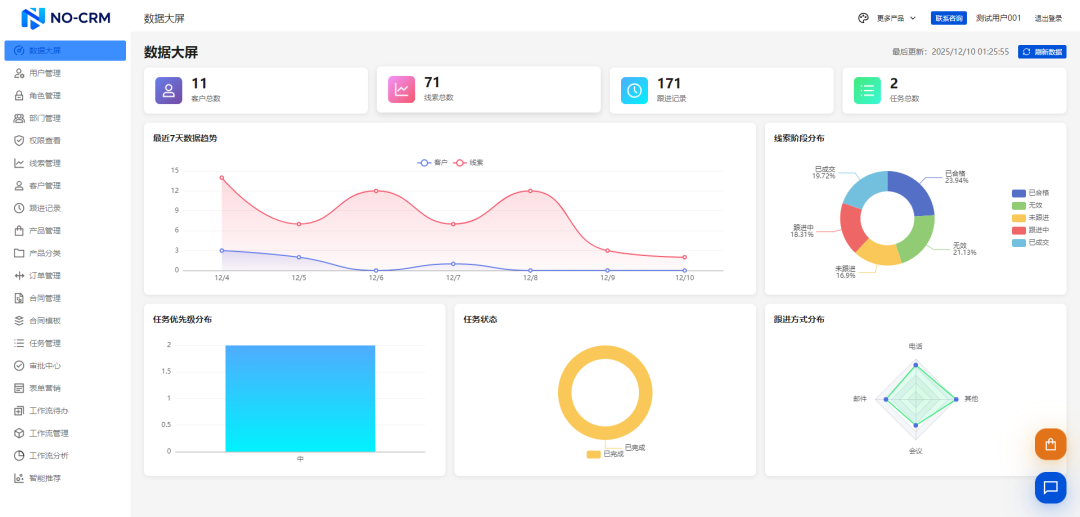This screenshot has height=517, width=1080.
Task: Open the orange shopping bag floating button
Action: click(x=1050, y=444)
